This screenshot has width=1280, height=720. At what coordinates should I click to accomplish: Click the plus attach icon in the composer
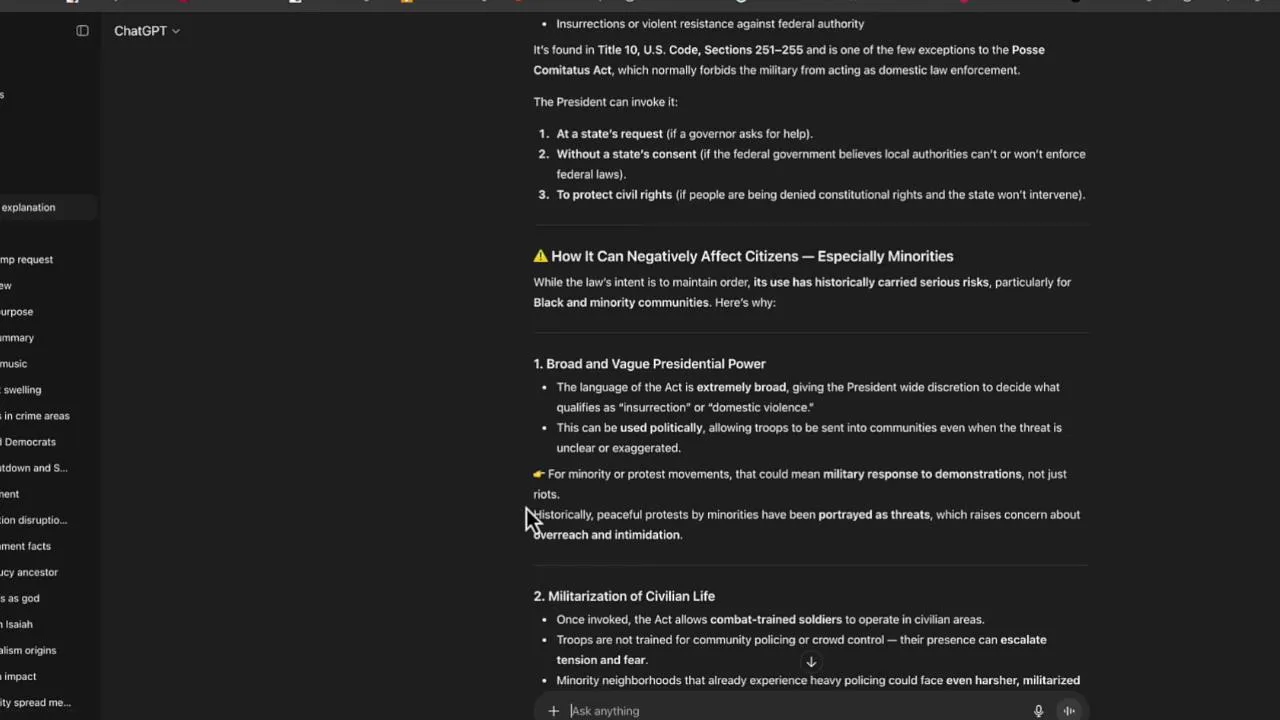pyautogui.click(x=553, y=711)
